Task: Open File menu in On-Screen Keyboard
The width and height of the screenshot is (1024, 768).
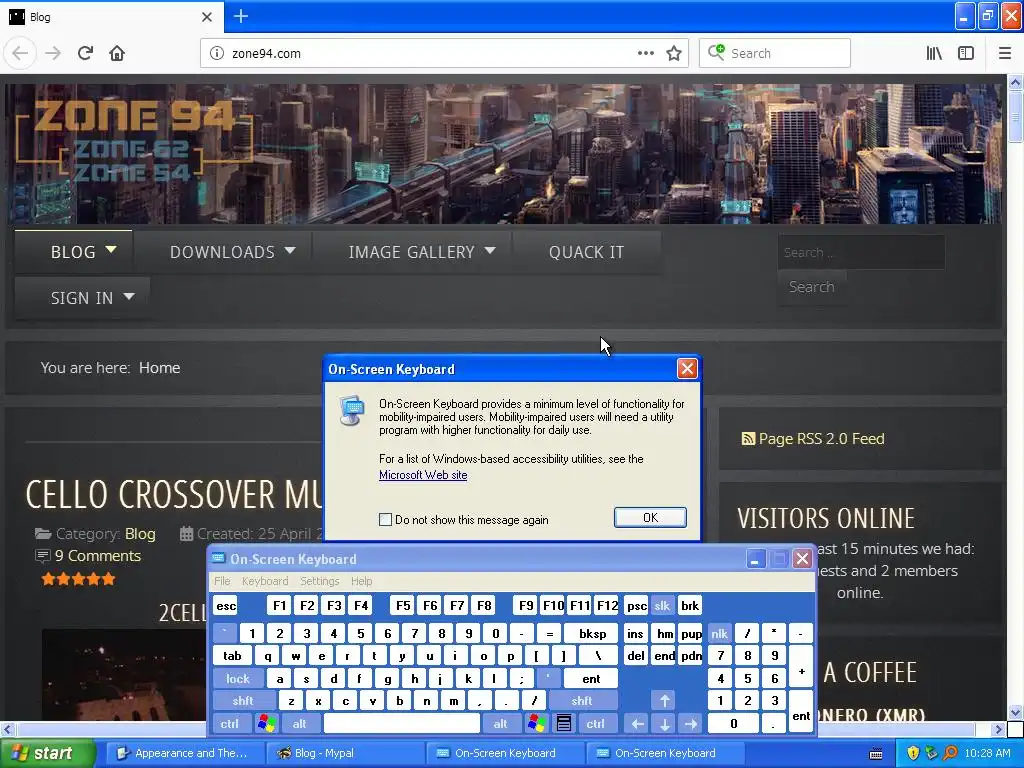Action: (x=222, y=581)
